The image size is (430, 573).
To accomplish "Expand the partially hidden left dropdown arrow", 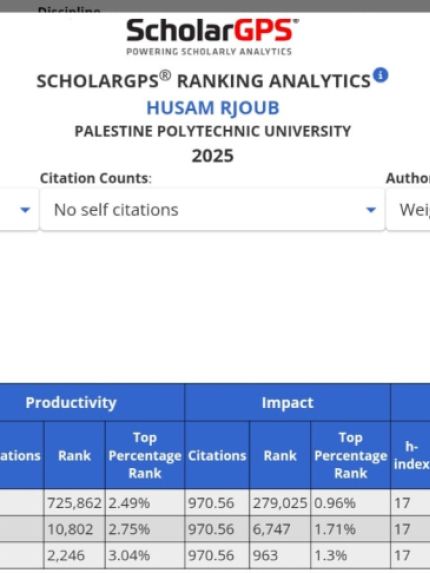I will 25,210.
